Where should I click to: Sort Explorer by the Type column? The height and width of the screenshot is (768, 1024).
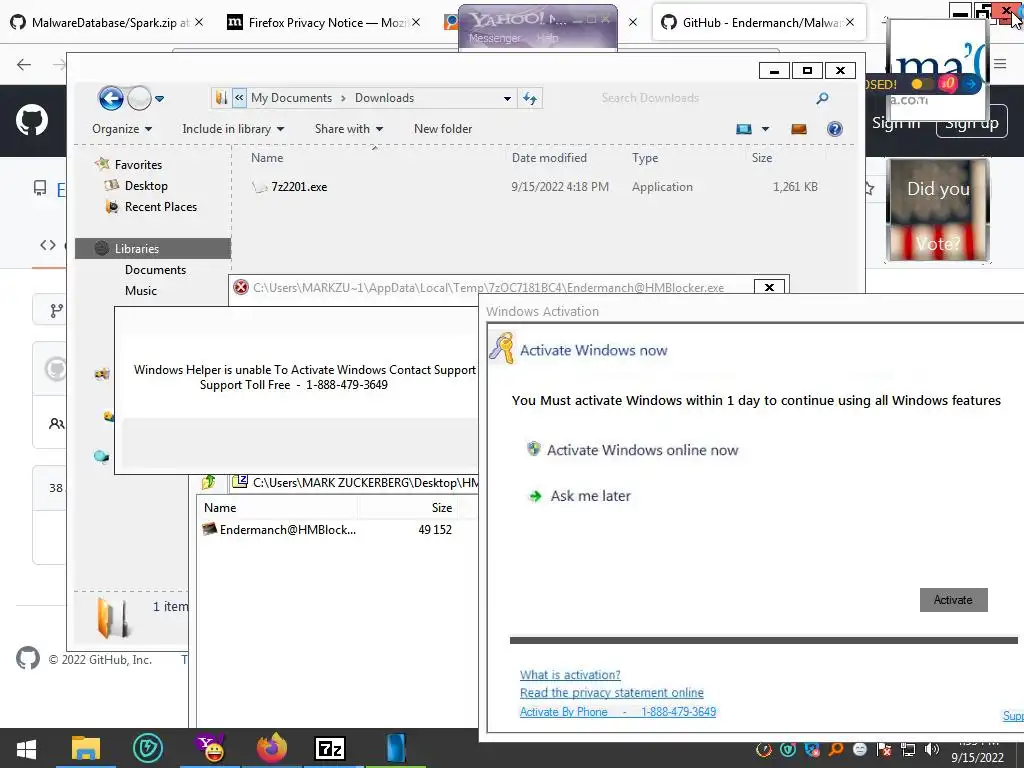point(645,157)
